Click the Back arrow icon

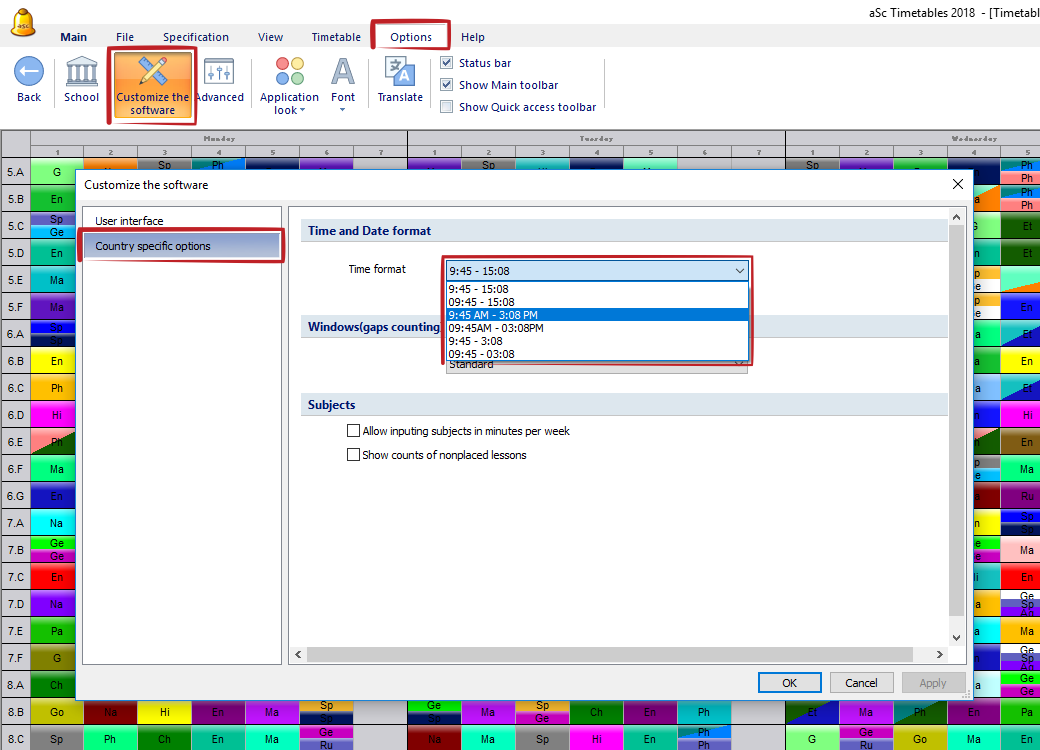click(29, 72)
